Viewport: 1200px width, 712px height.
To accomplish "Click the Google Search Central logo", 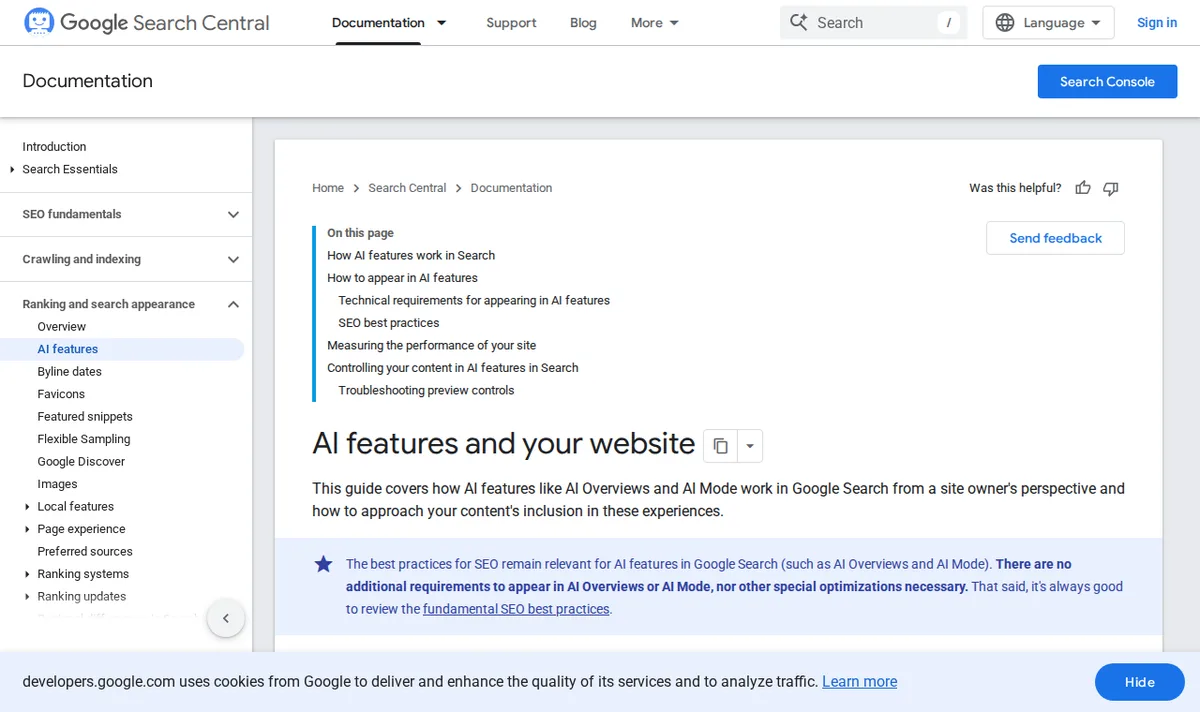I will pos(147,22).
